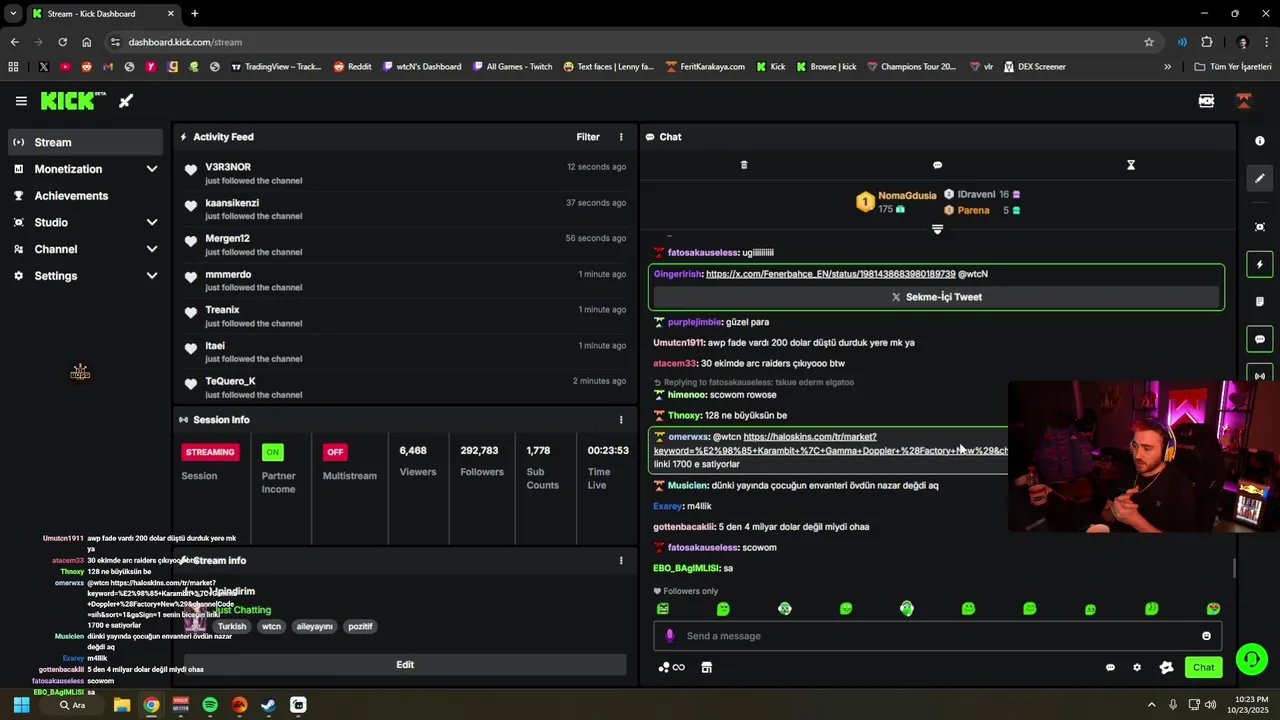Click the trash icon in chat header
The height and width of the screenshot is (720, 1280).
click(744, 165)
